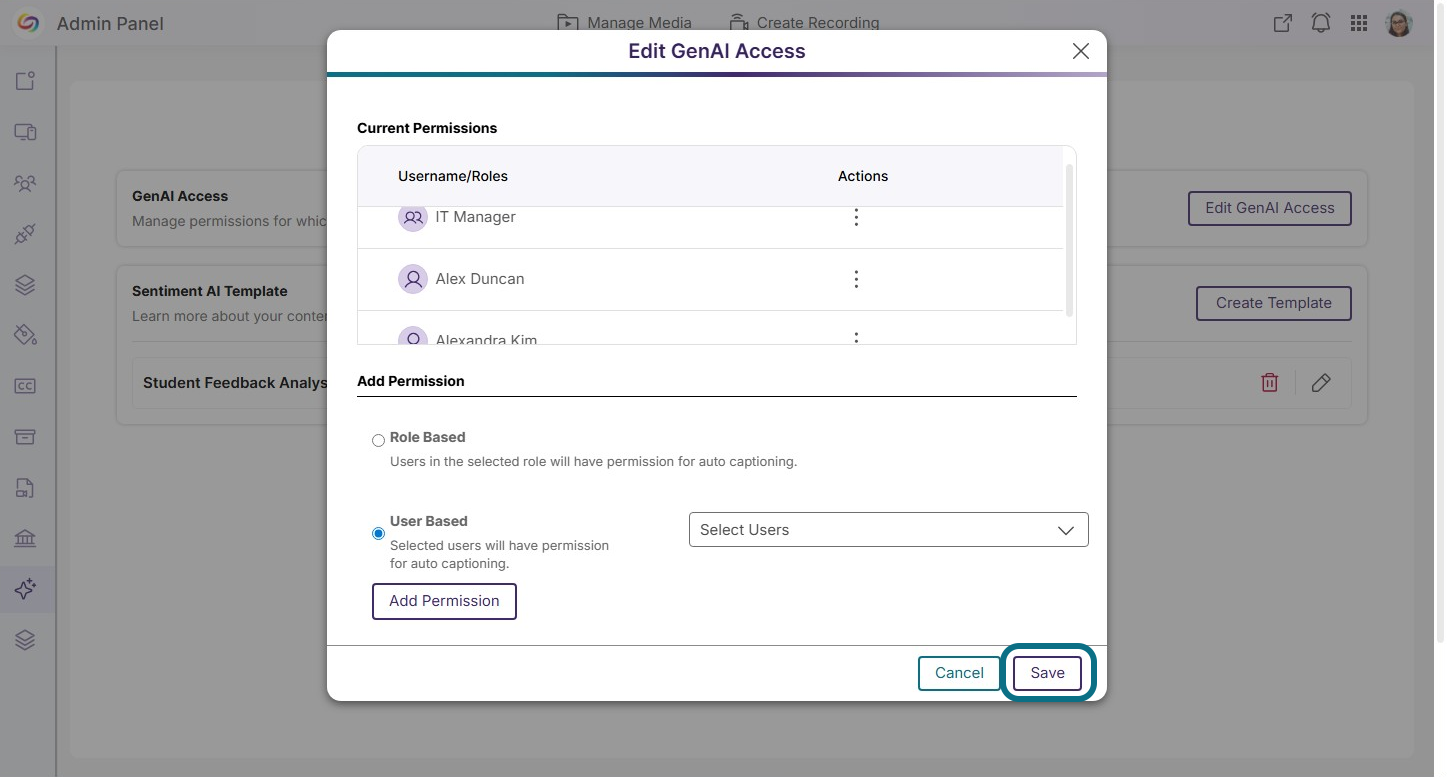Open actions menu for IT Manager
Screen dimensions: 1447x777
tap(856, 217)
